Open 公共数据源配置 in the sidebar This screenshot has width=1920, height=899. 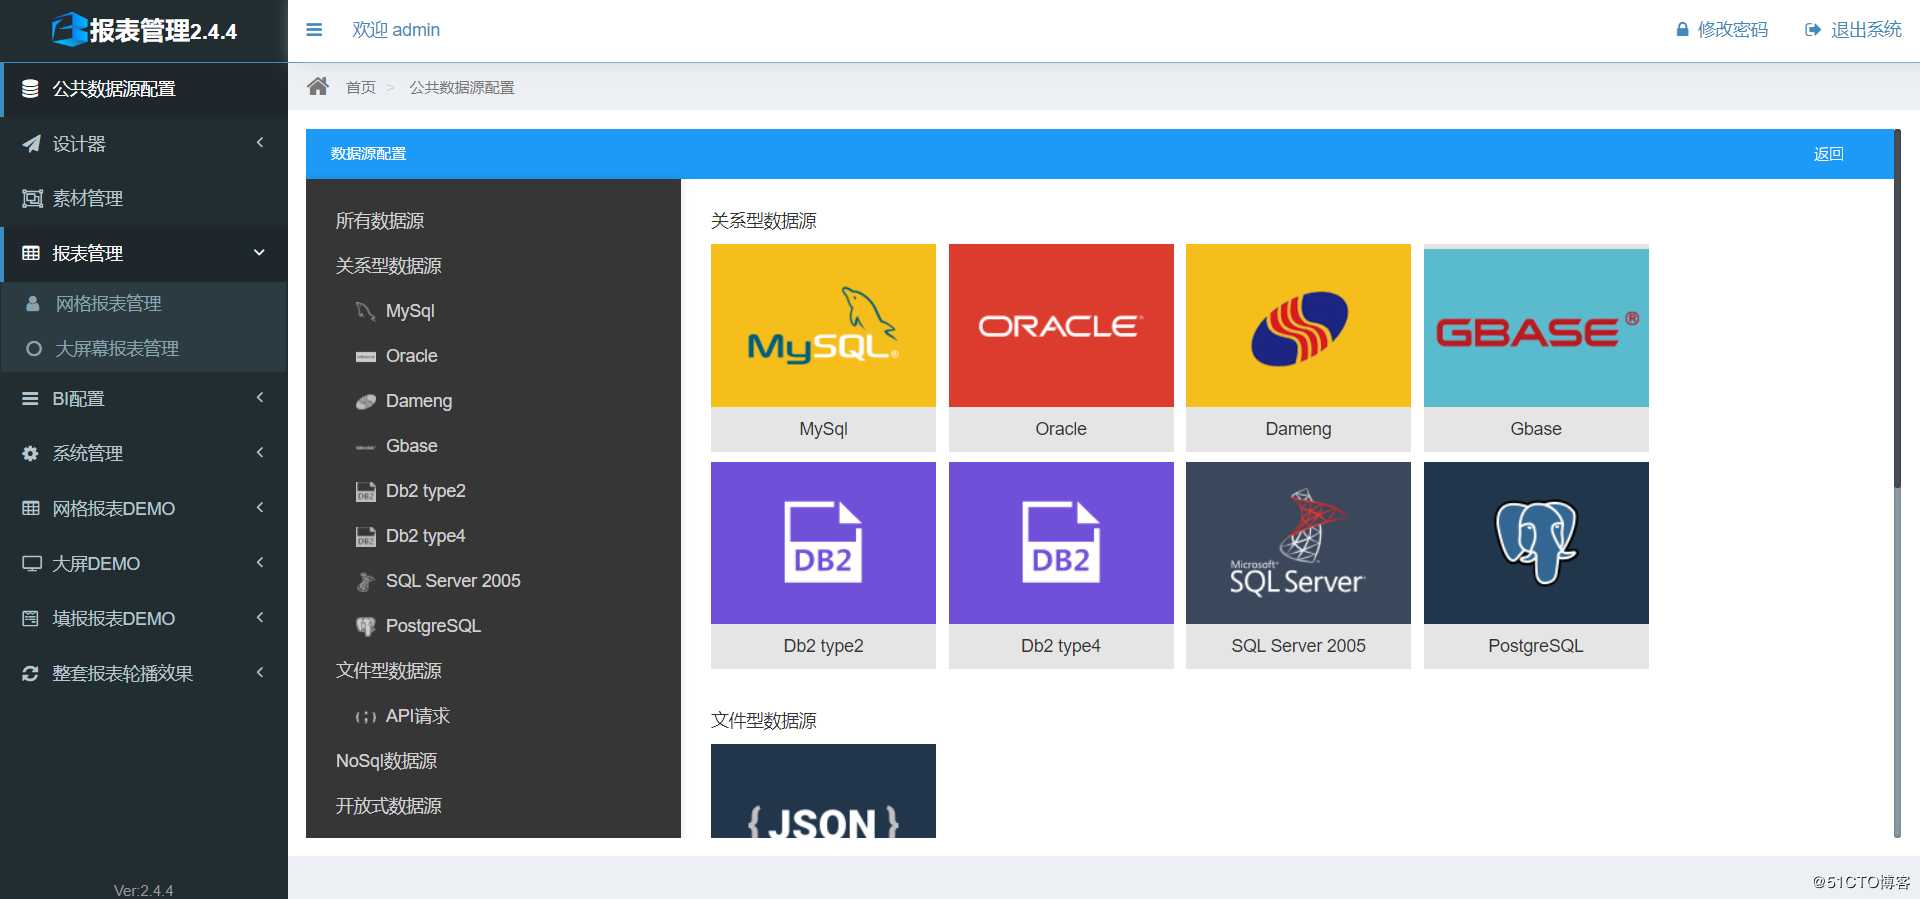(144, 89)
